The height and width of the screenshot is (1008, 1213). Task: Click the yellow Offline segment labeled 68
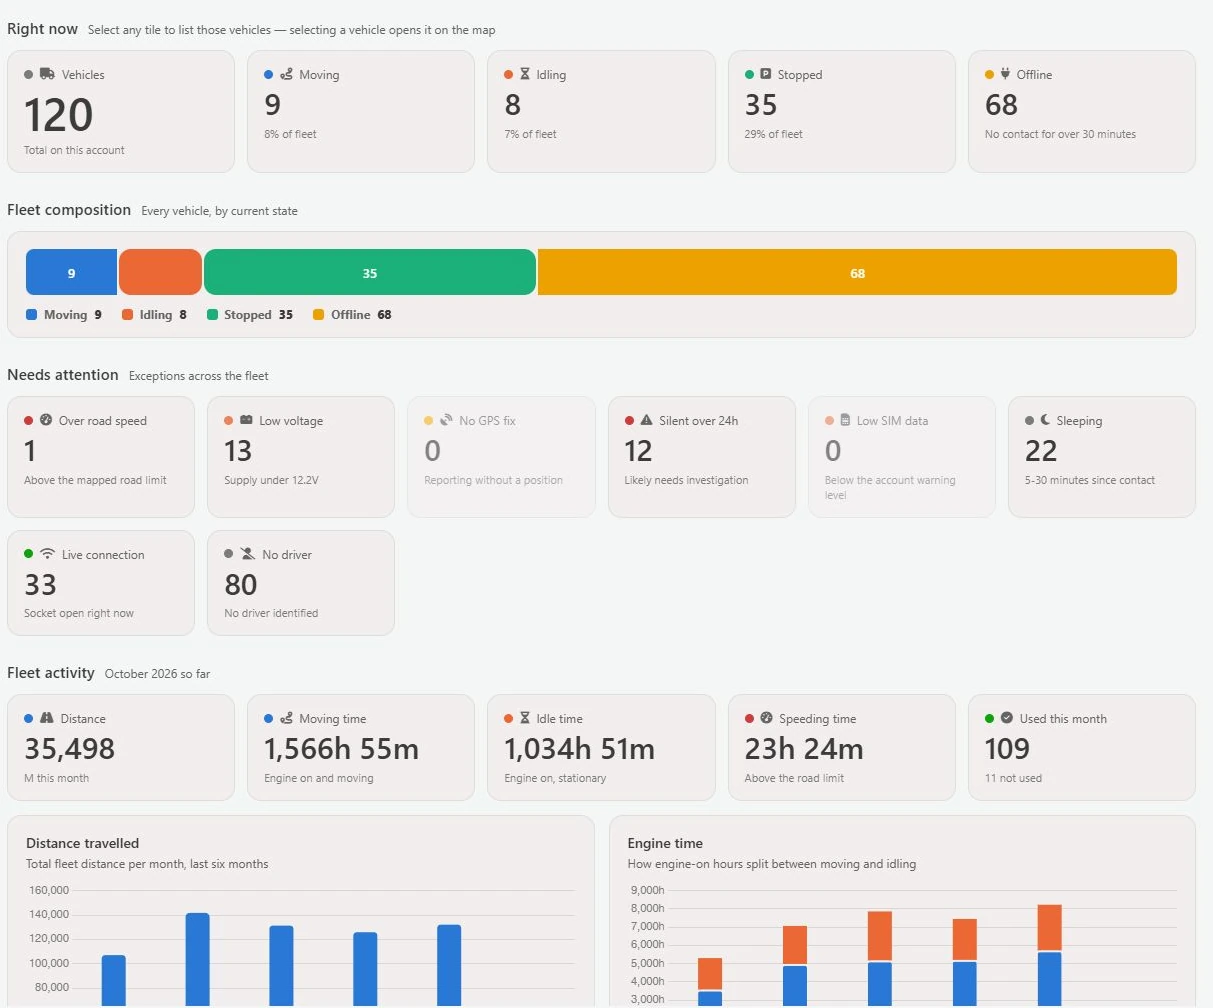click(857, 272)
